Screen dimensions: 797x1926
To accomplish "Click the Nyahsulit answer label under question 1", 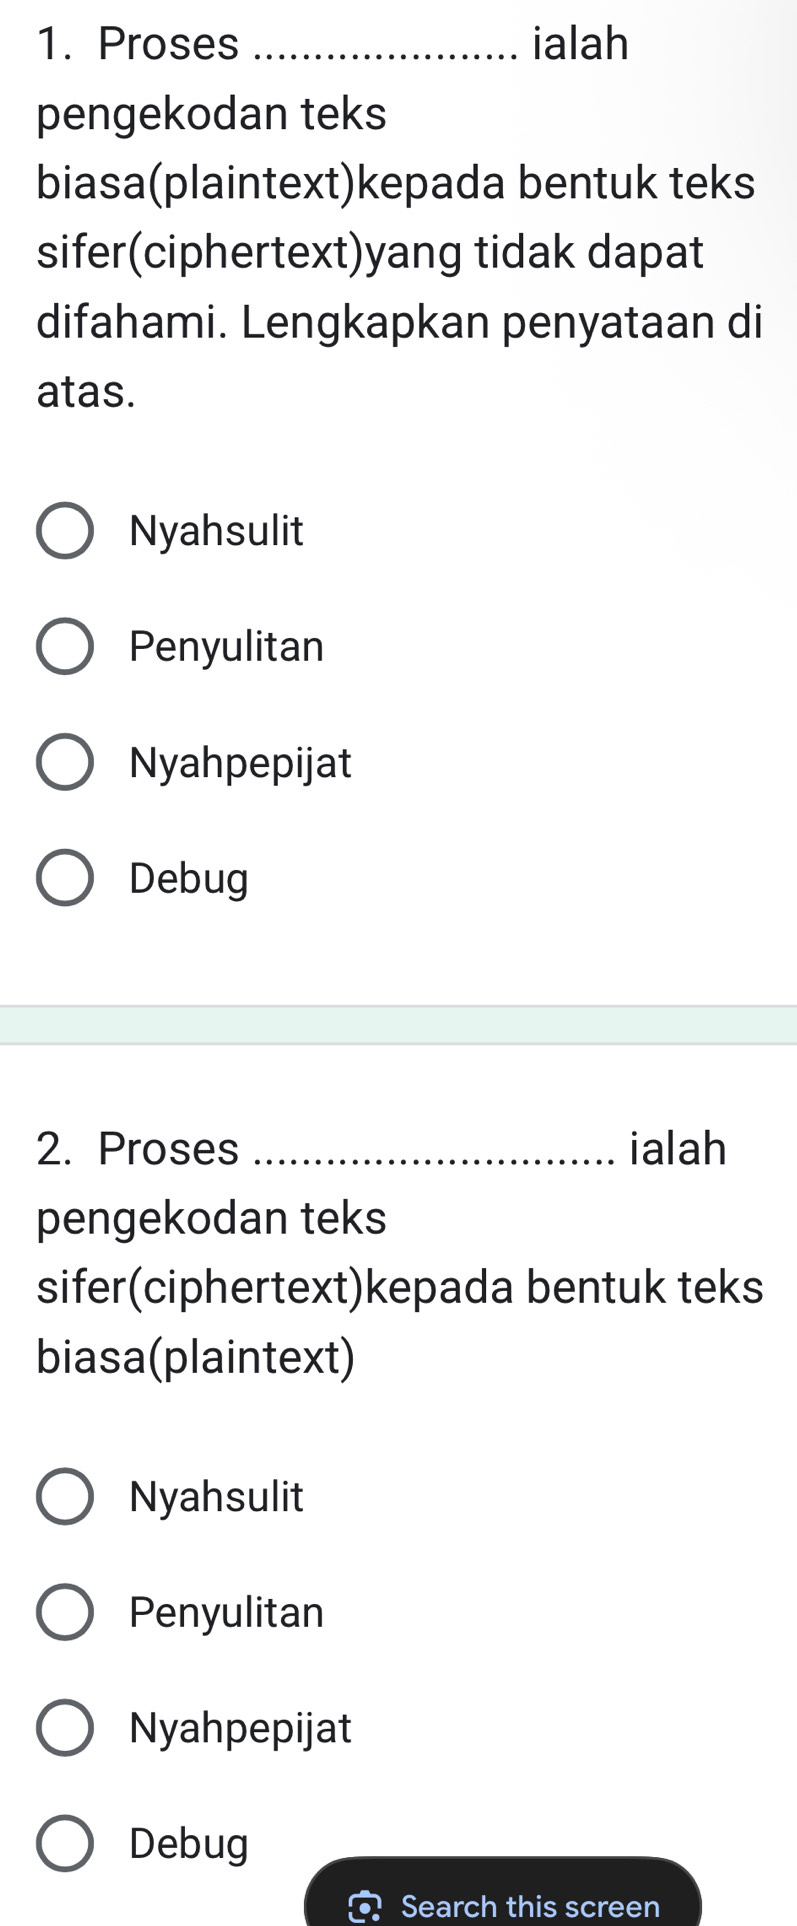I will [216, 531].
